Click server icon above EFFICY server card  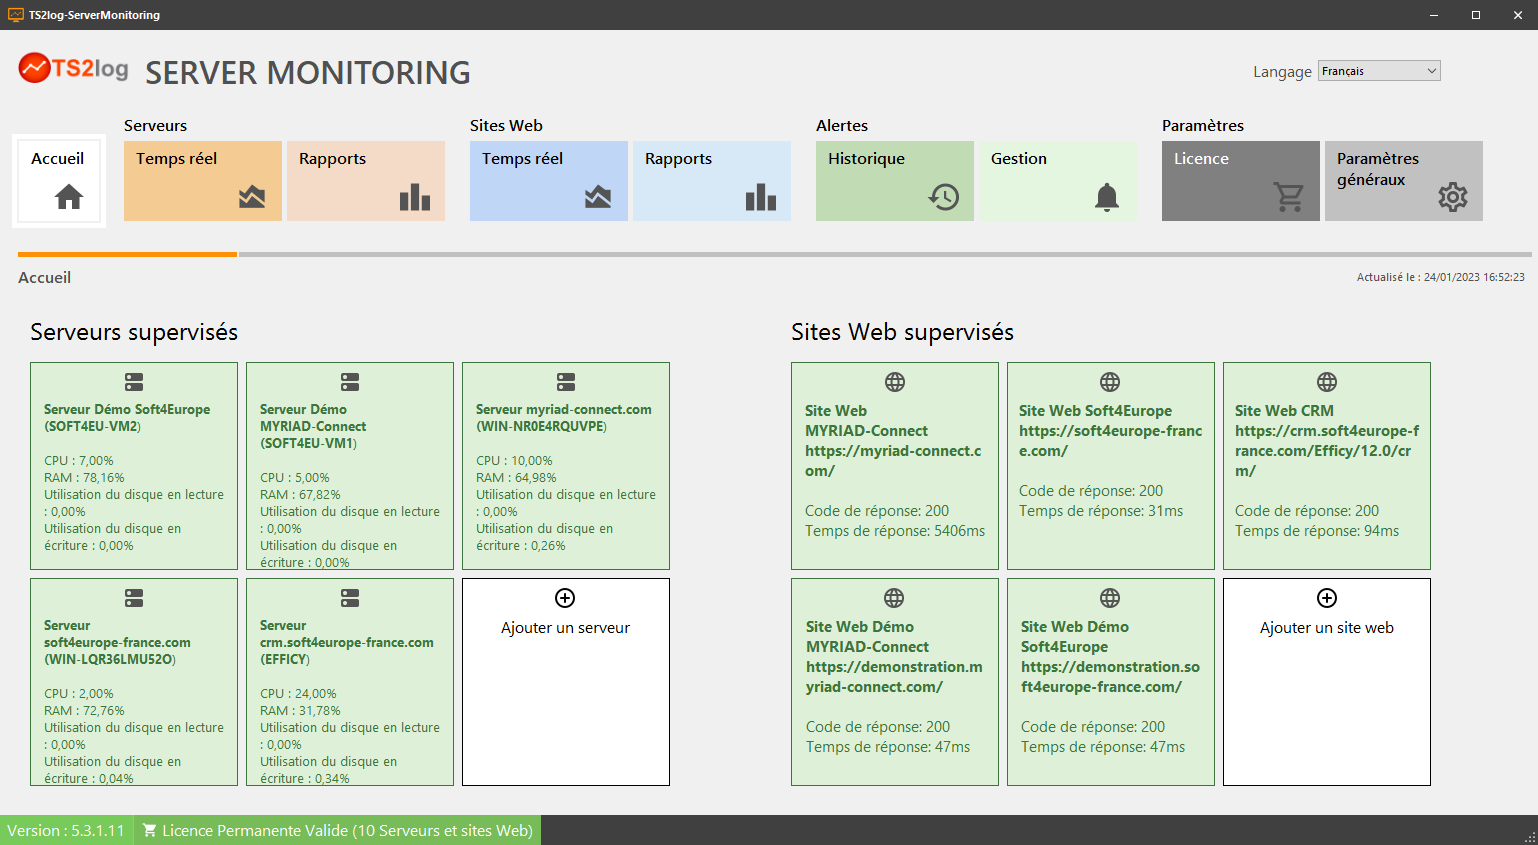[x=350, y=598]
